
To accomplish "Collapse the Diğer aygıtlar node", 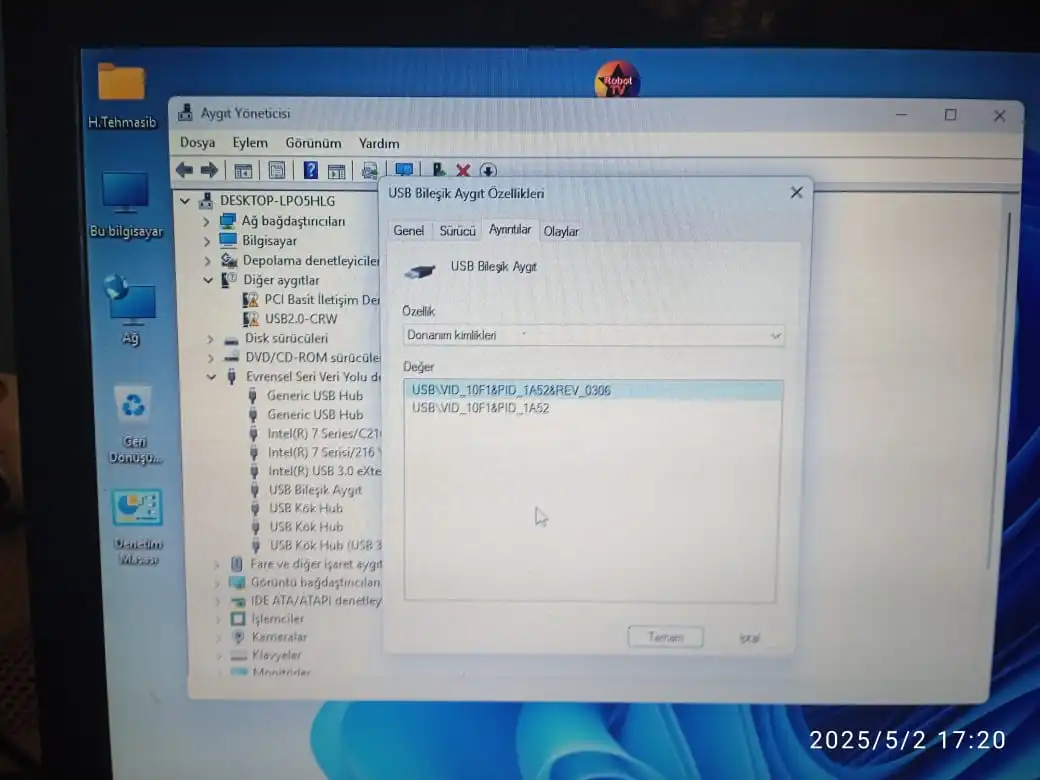I will coord(208,280).
